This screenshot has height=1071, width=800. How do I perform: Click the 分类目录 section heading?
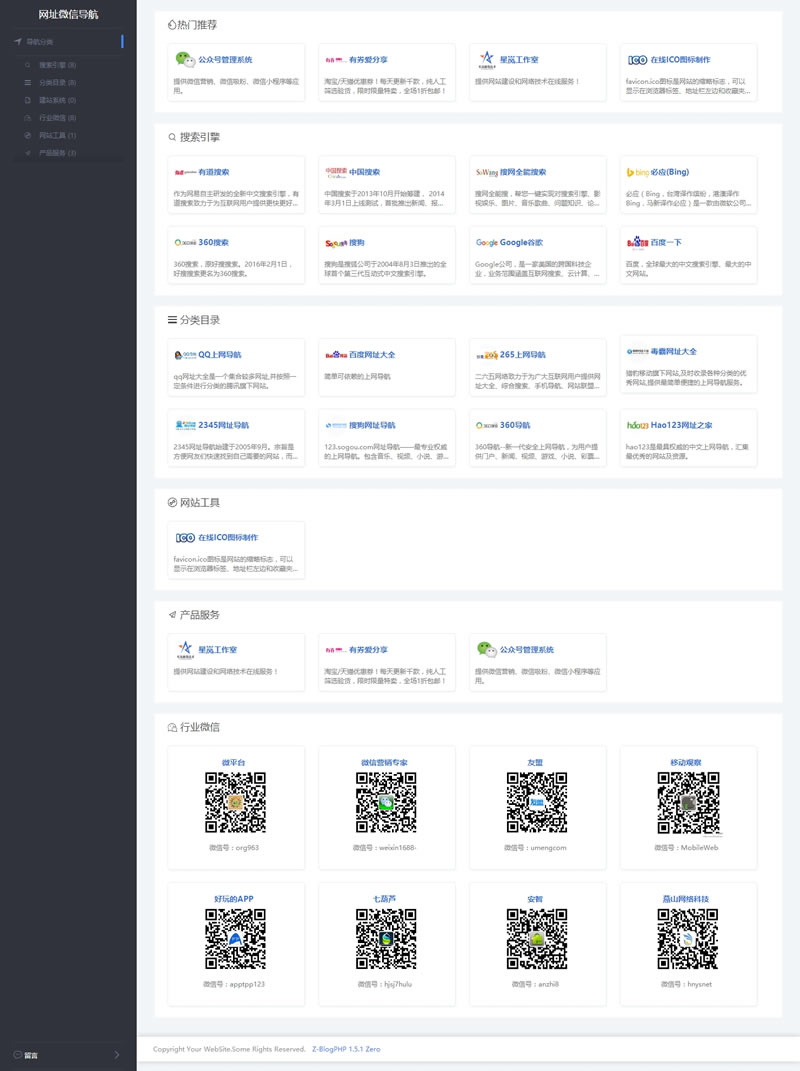tap(193, 320)
